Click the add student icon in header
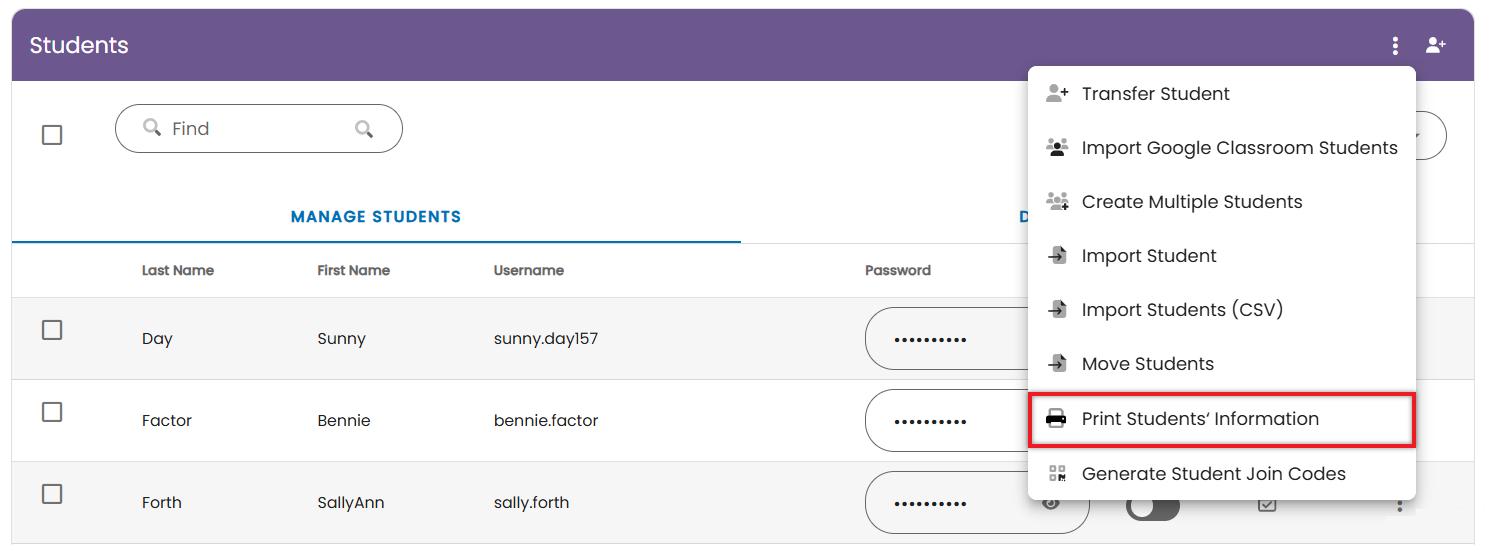This screenshot has width=1487, height=545. 1436,45
